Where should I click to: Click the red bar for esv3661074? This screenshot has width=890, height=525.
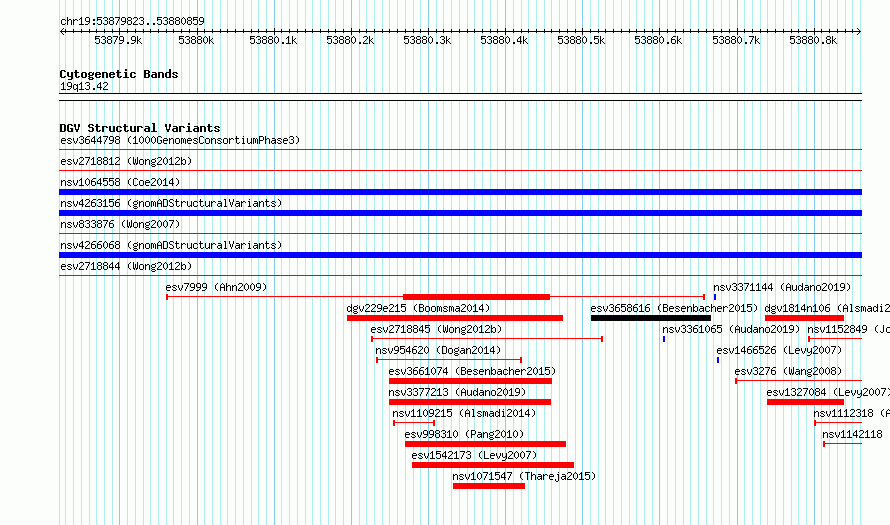[x=471, y=381]
